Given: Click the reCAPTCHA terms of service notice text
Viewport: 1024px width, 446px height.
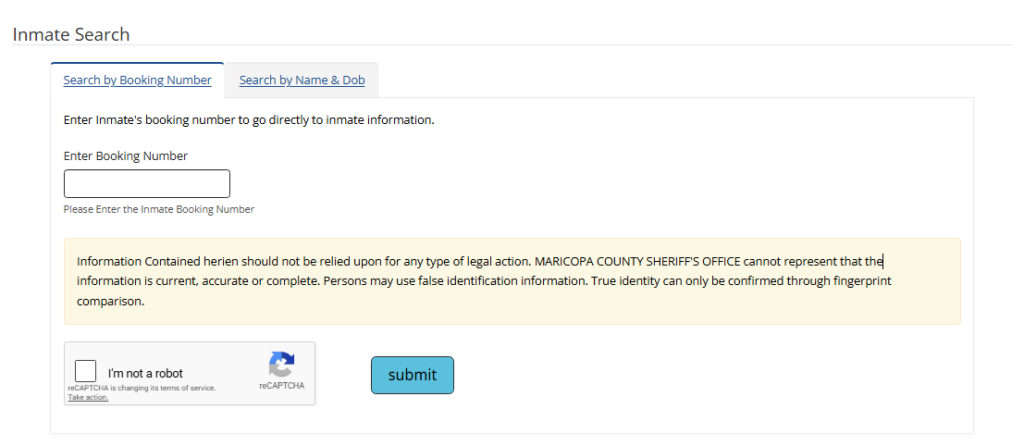Looking at the screenshot, I should point(141,388).
